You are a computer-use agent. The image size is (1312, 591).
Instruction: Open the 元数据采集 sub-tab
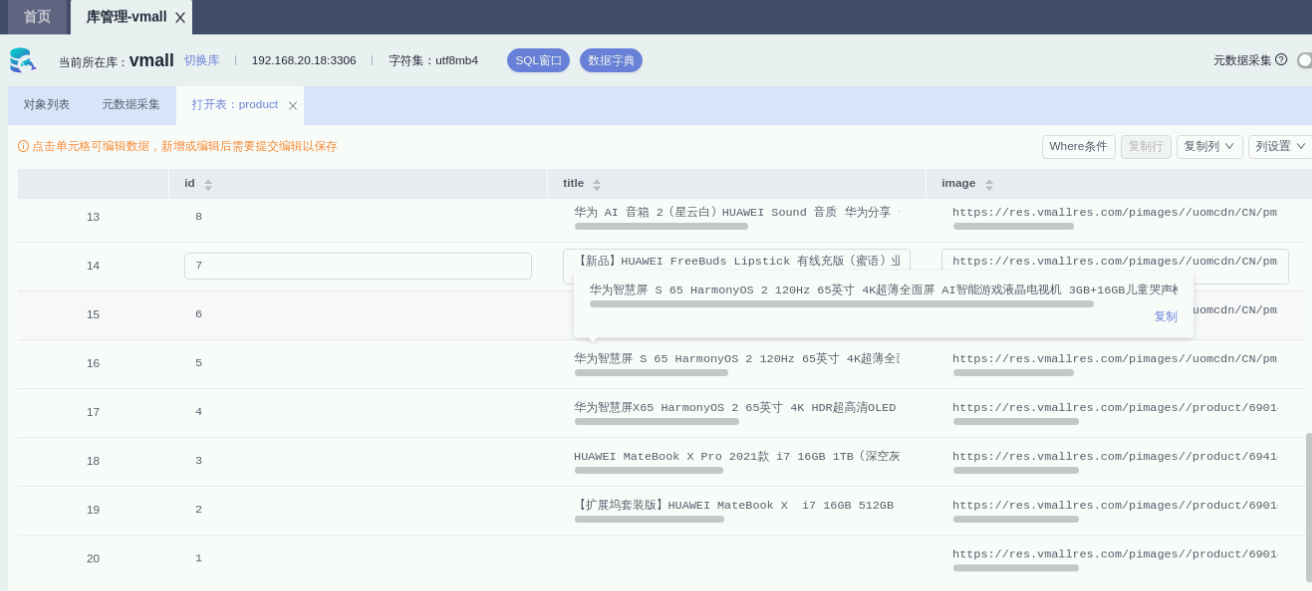[131, 104]
